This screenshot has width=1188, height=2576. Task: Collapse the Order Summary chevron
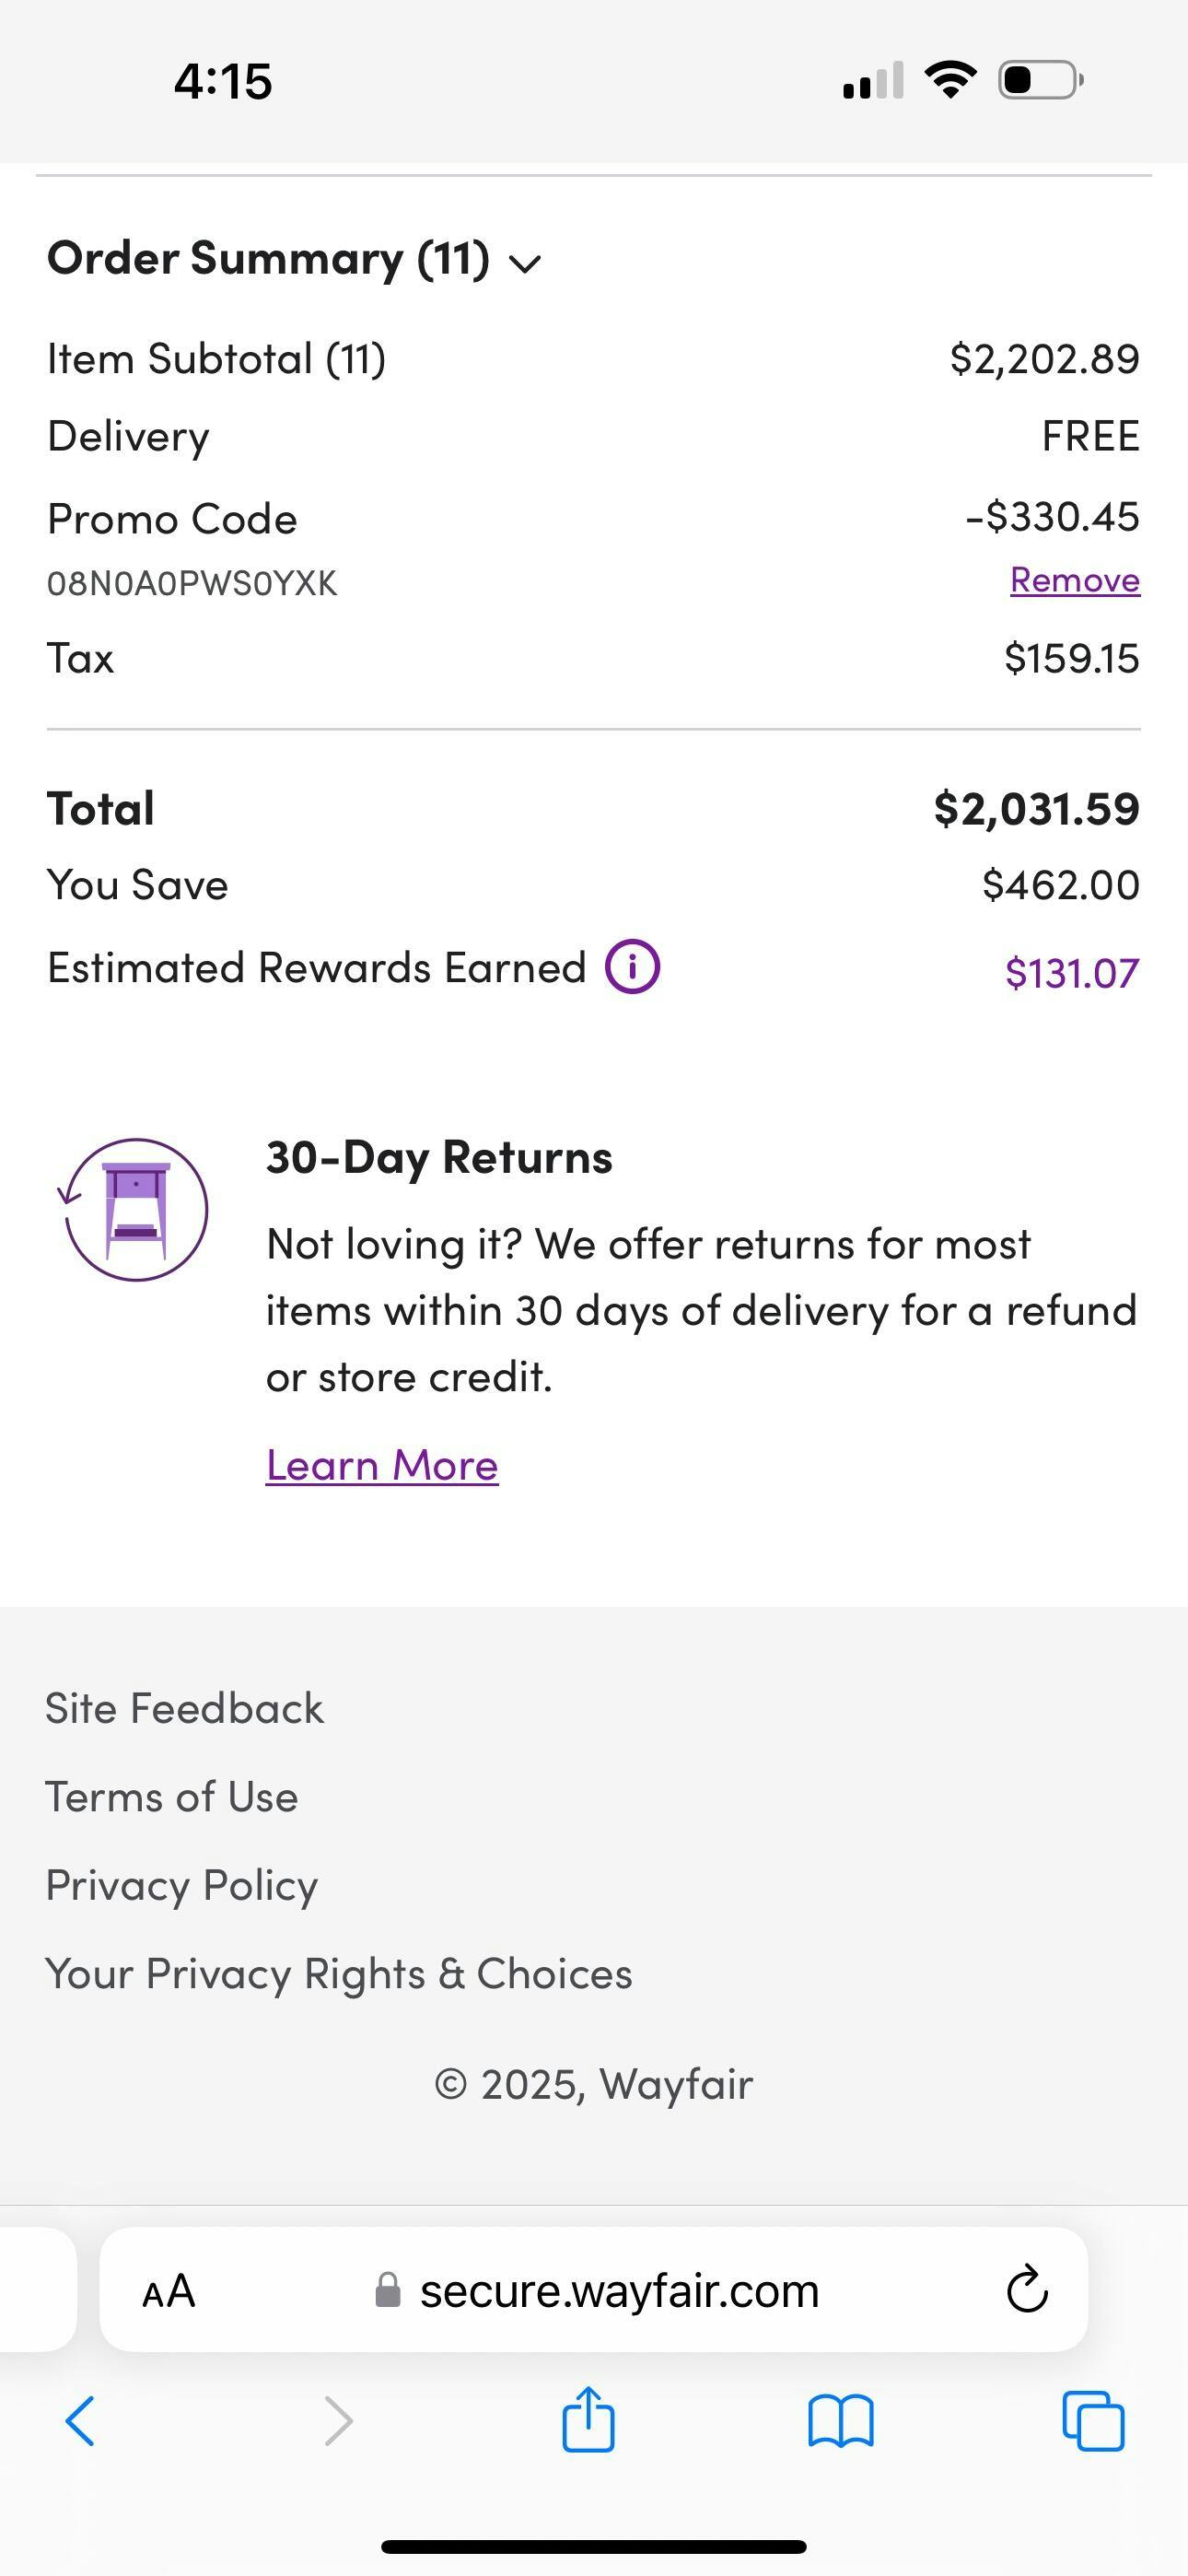tap(525, 262)
